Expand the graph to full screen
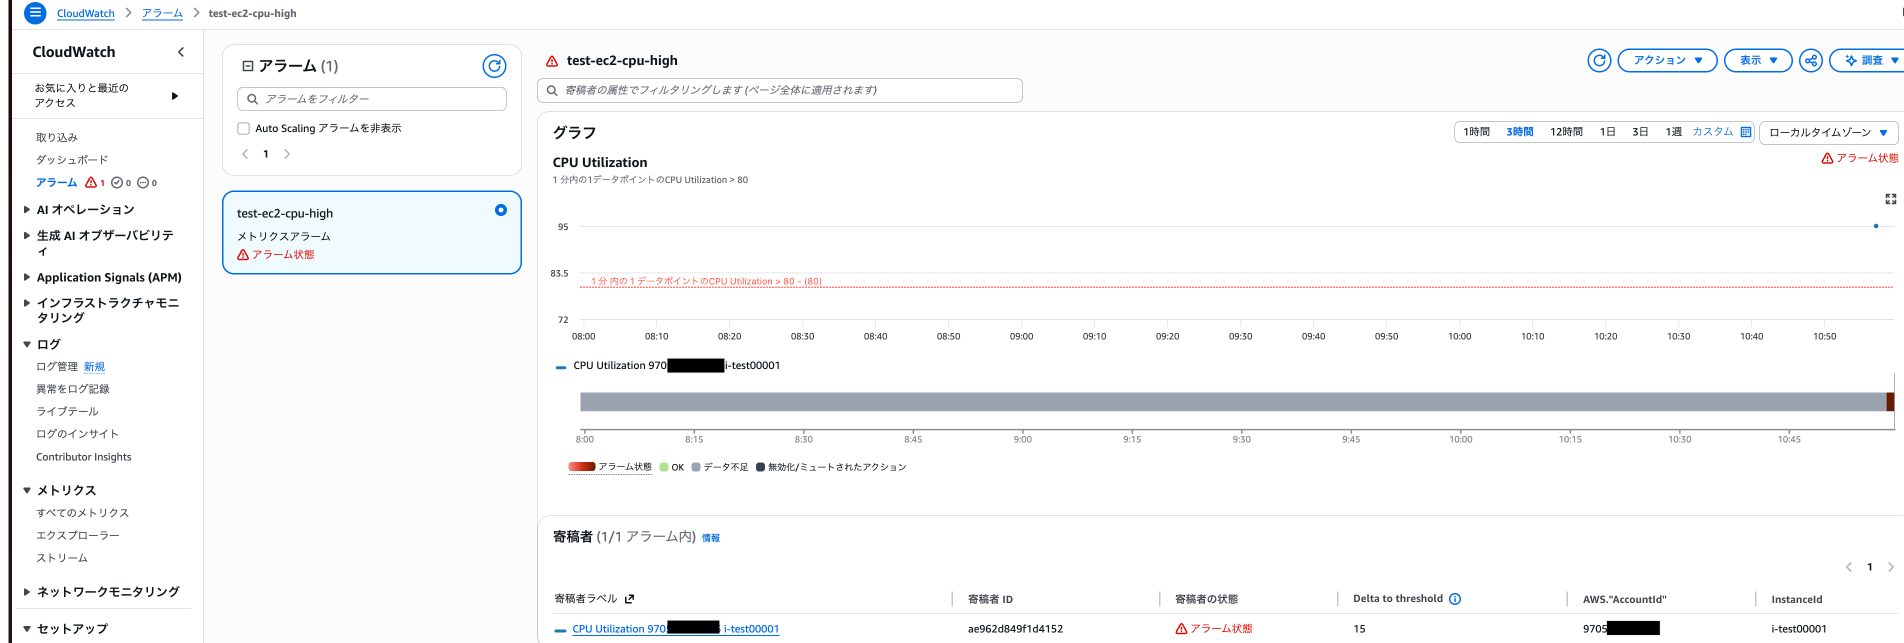The height and width of the screenshot is (643, 1904). tap(1890, 199)
